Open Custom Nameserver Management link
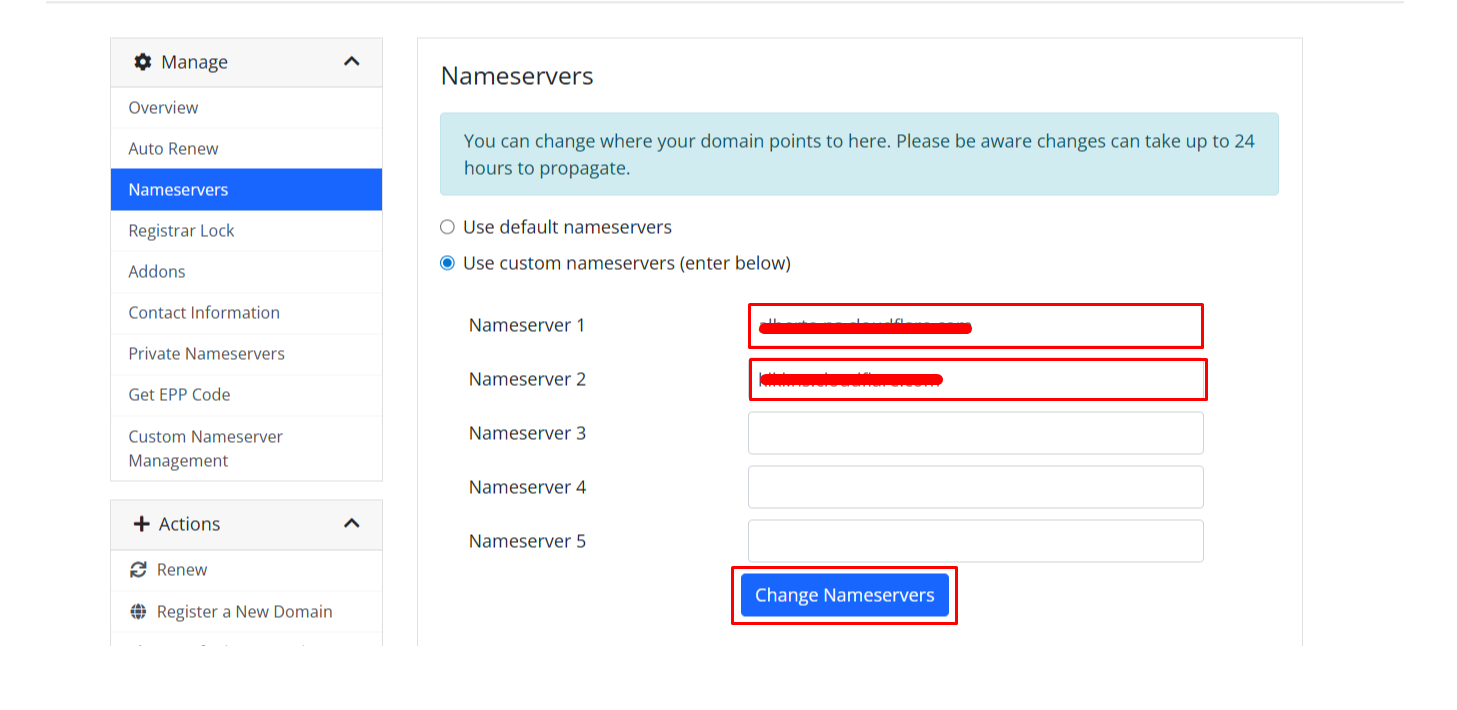Screen dimensions: 1457x710 point(205,448)
